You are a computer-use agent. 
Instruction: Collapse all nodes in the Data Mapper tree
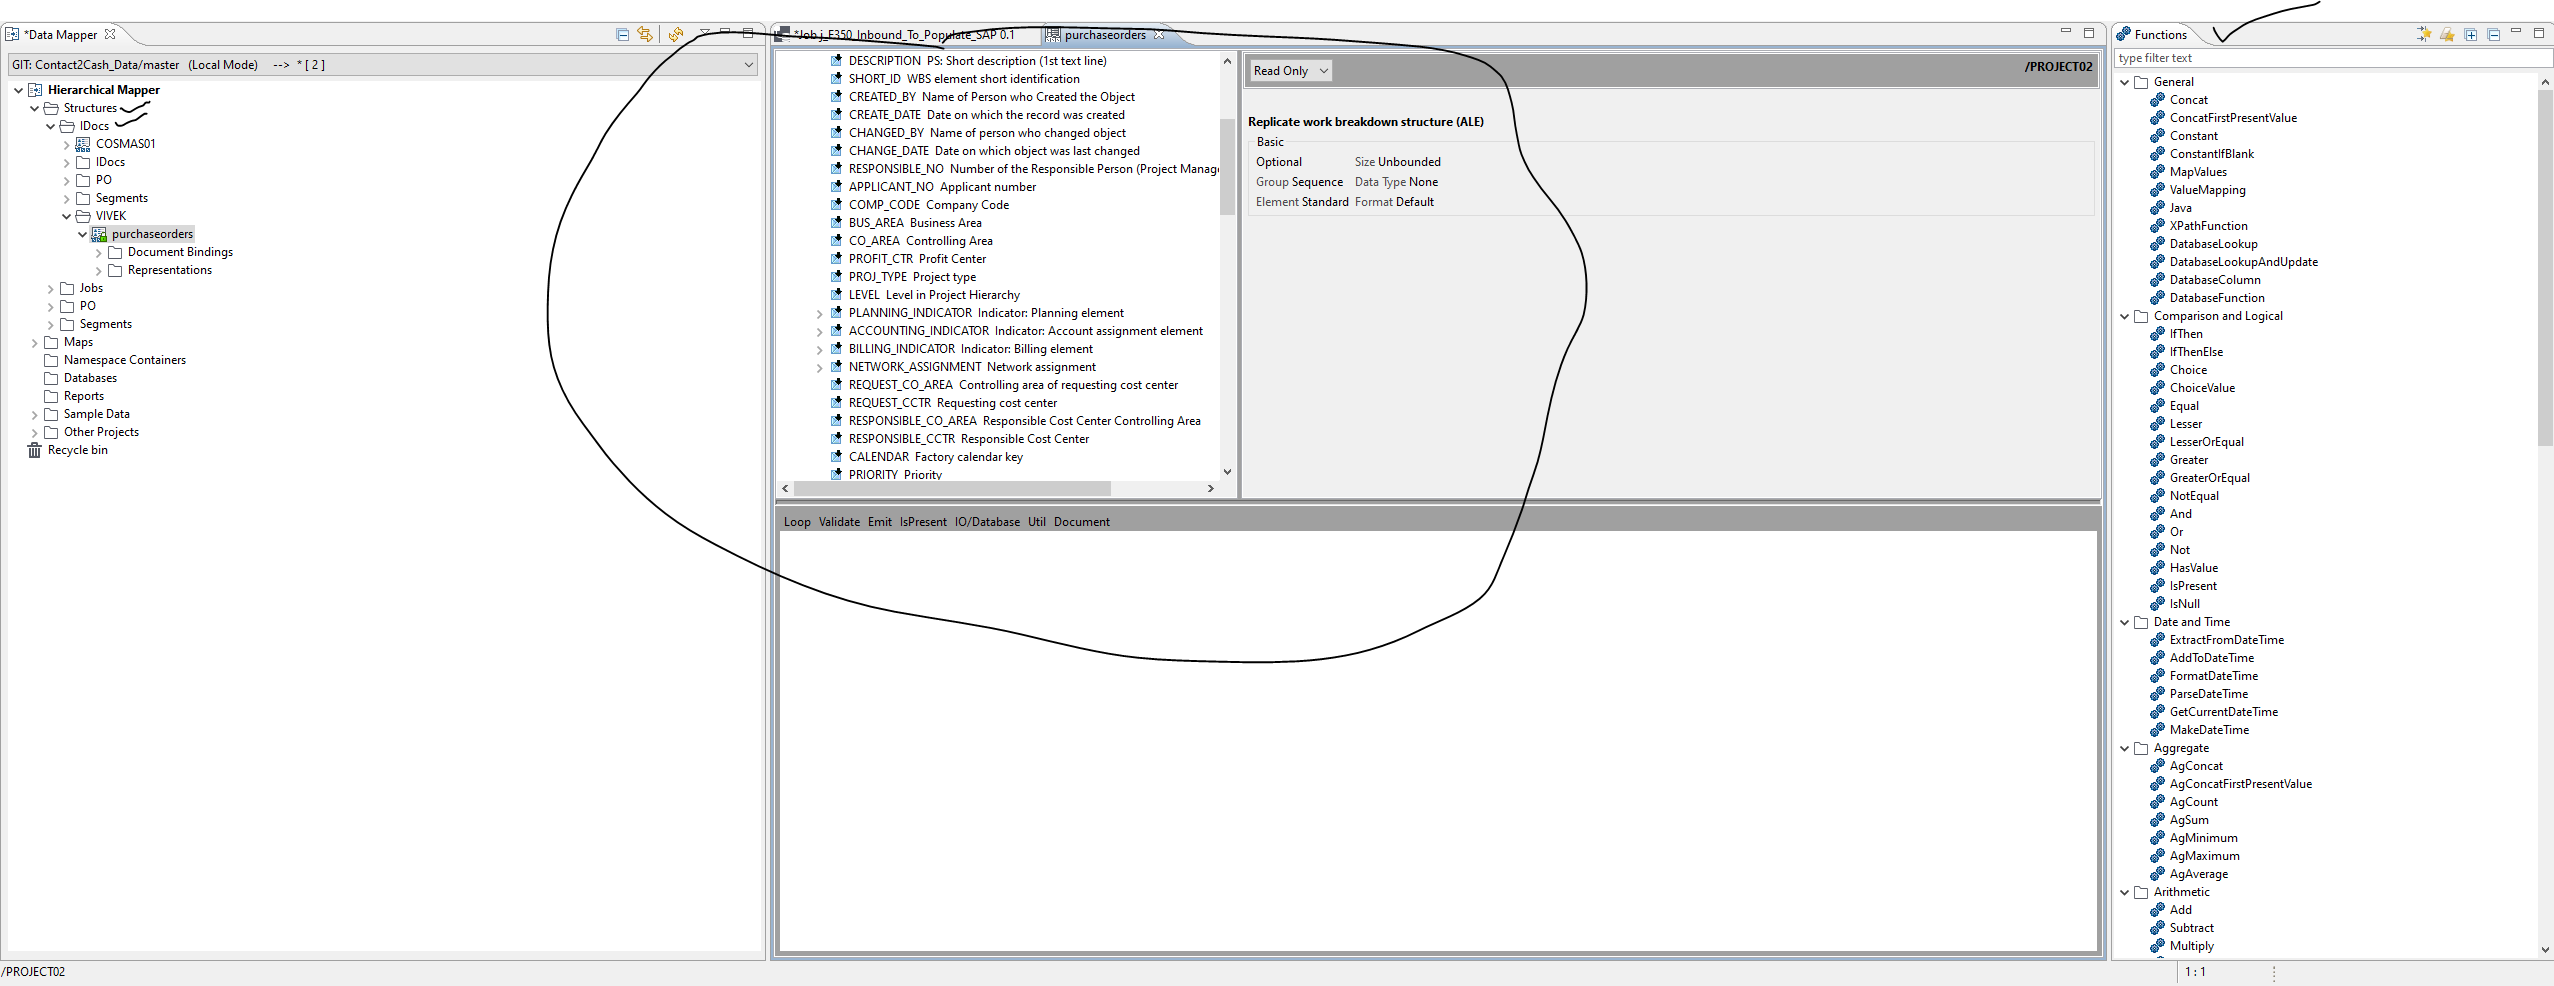623,33
